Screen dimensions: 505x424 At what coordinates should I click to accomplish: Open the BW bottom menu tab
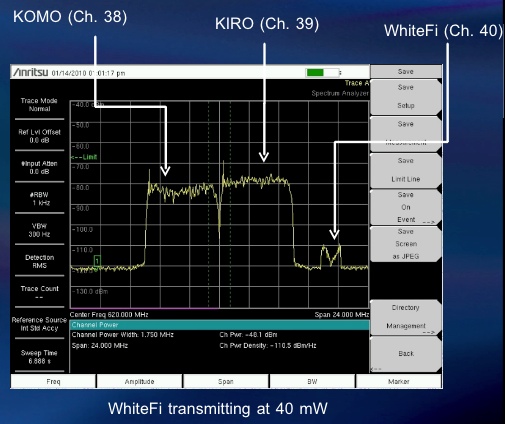point(312,381)
